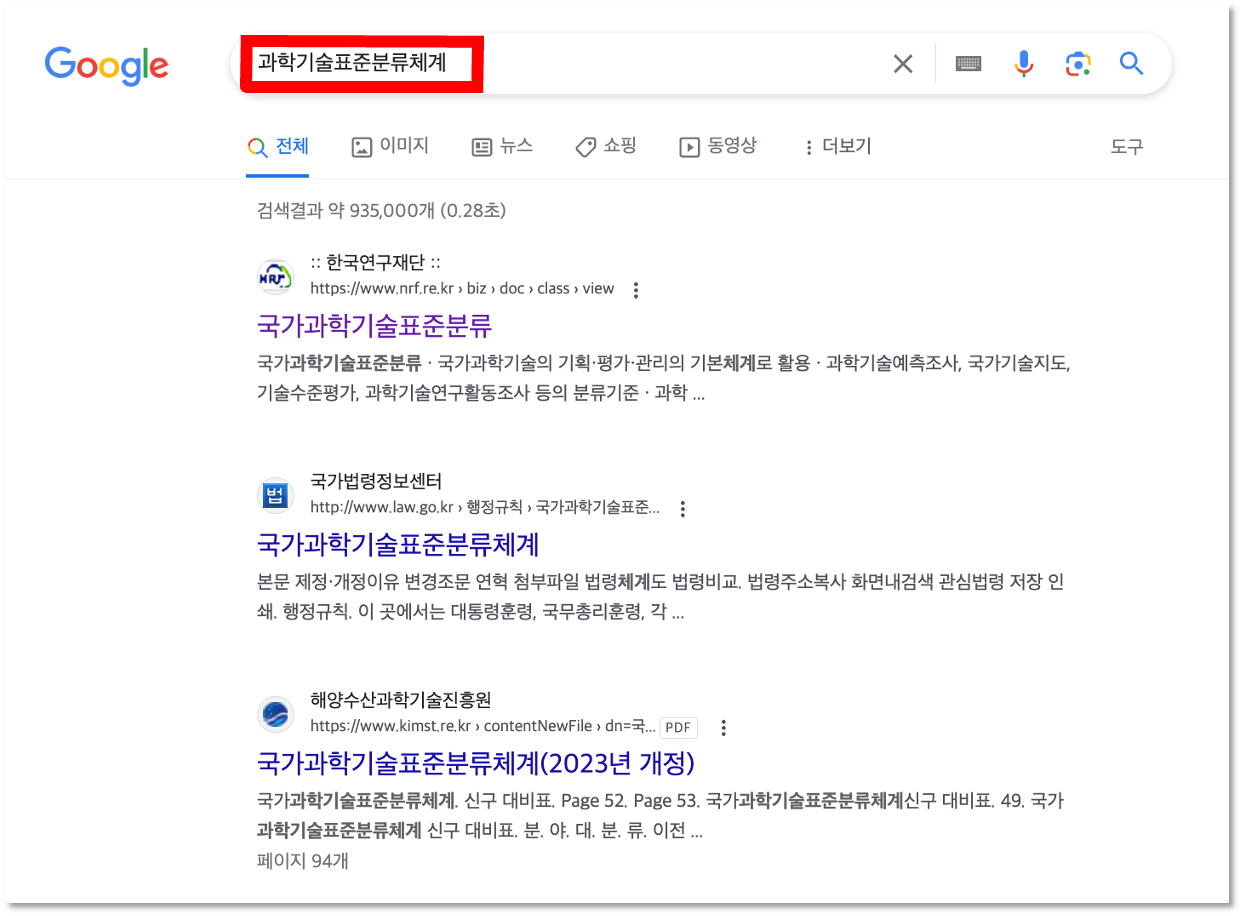Screen dimensions: 1242x916
Task: Open more options for 한국연구재단 result
Action: coord(635,290)
